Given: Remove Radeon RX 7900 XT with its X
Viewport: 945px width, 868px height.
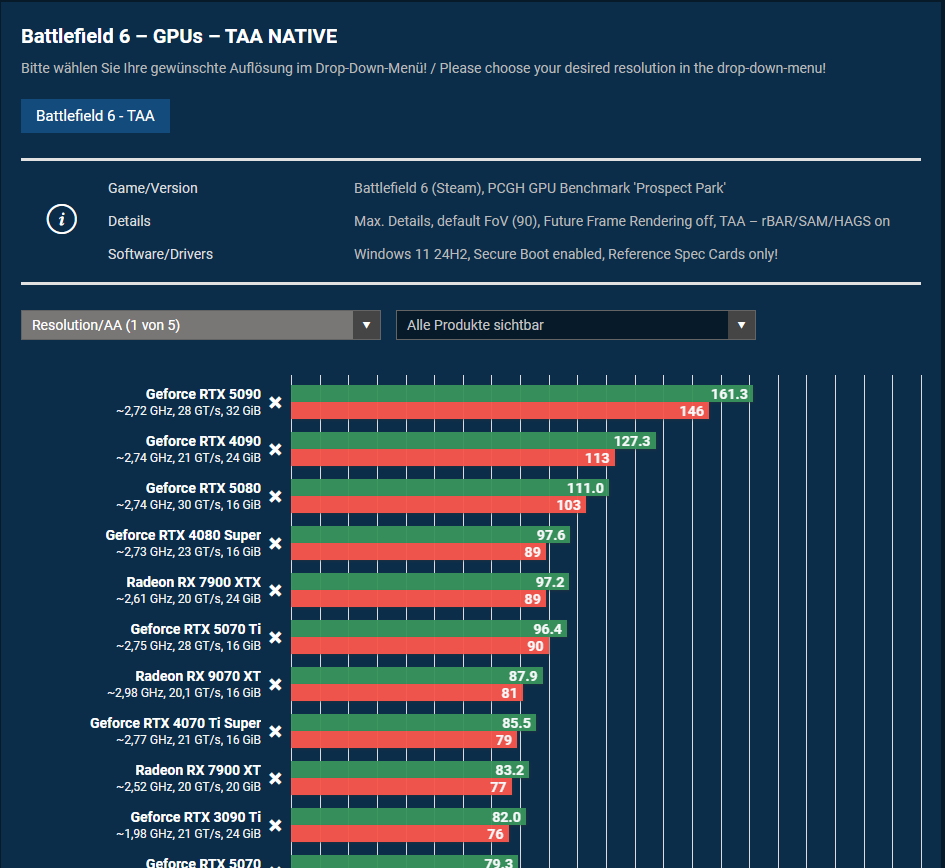Looking at the screenshot, I should (x=275, y=779).
